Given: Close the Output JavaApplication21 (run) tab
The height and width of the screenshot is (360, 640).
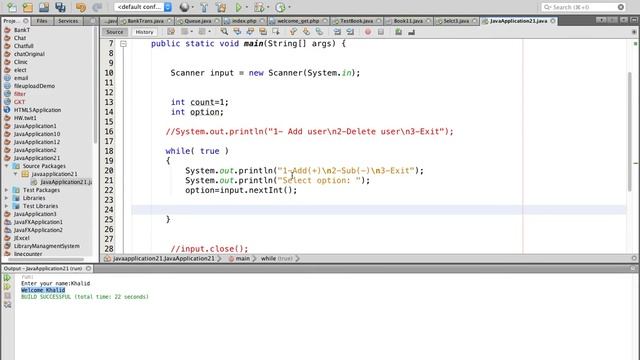Looking at the screenshot, I should tap(89, 269).
